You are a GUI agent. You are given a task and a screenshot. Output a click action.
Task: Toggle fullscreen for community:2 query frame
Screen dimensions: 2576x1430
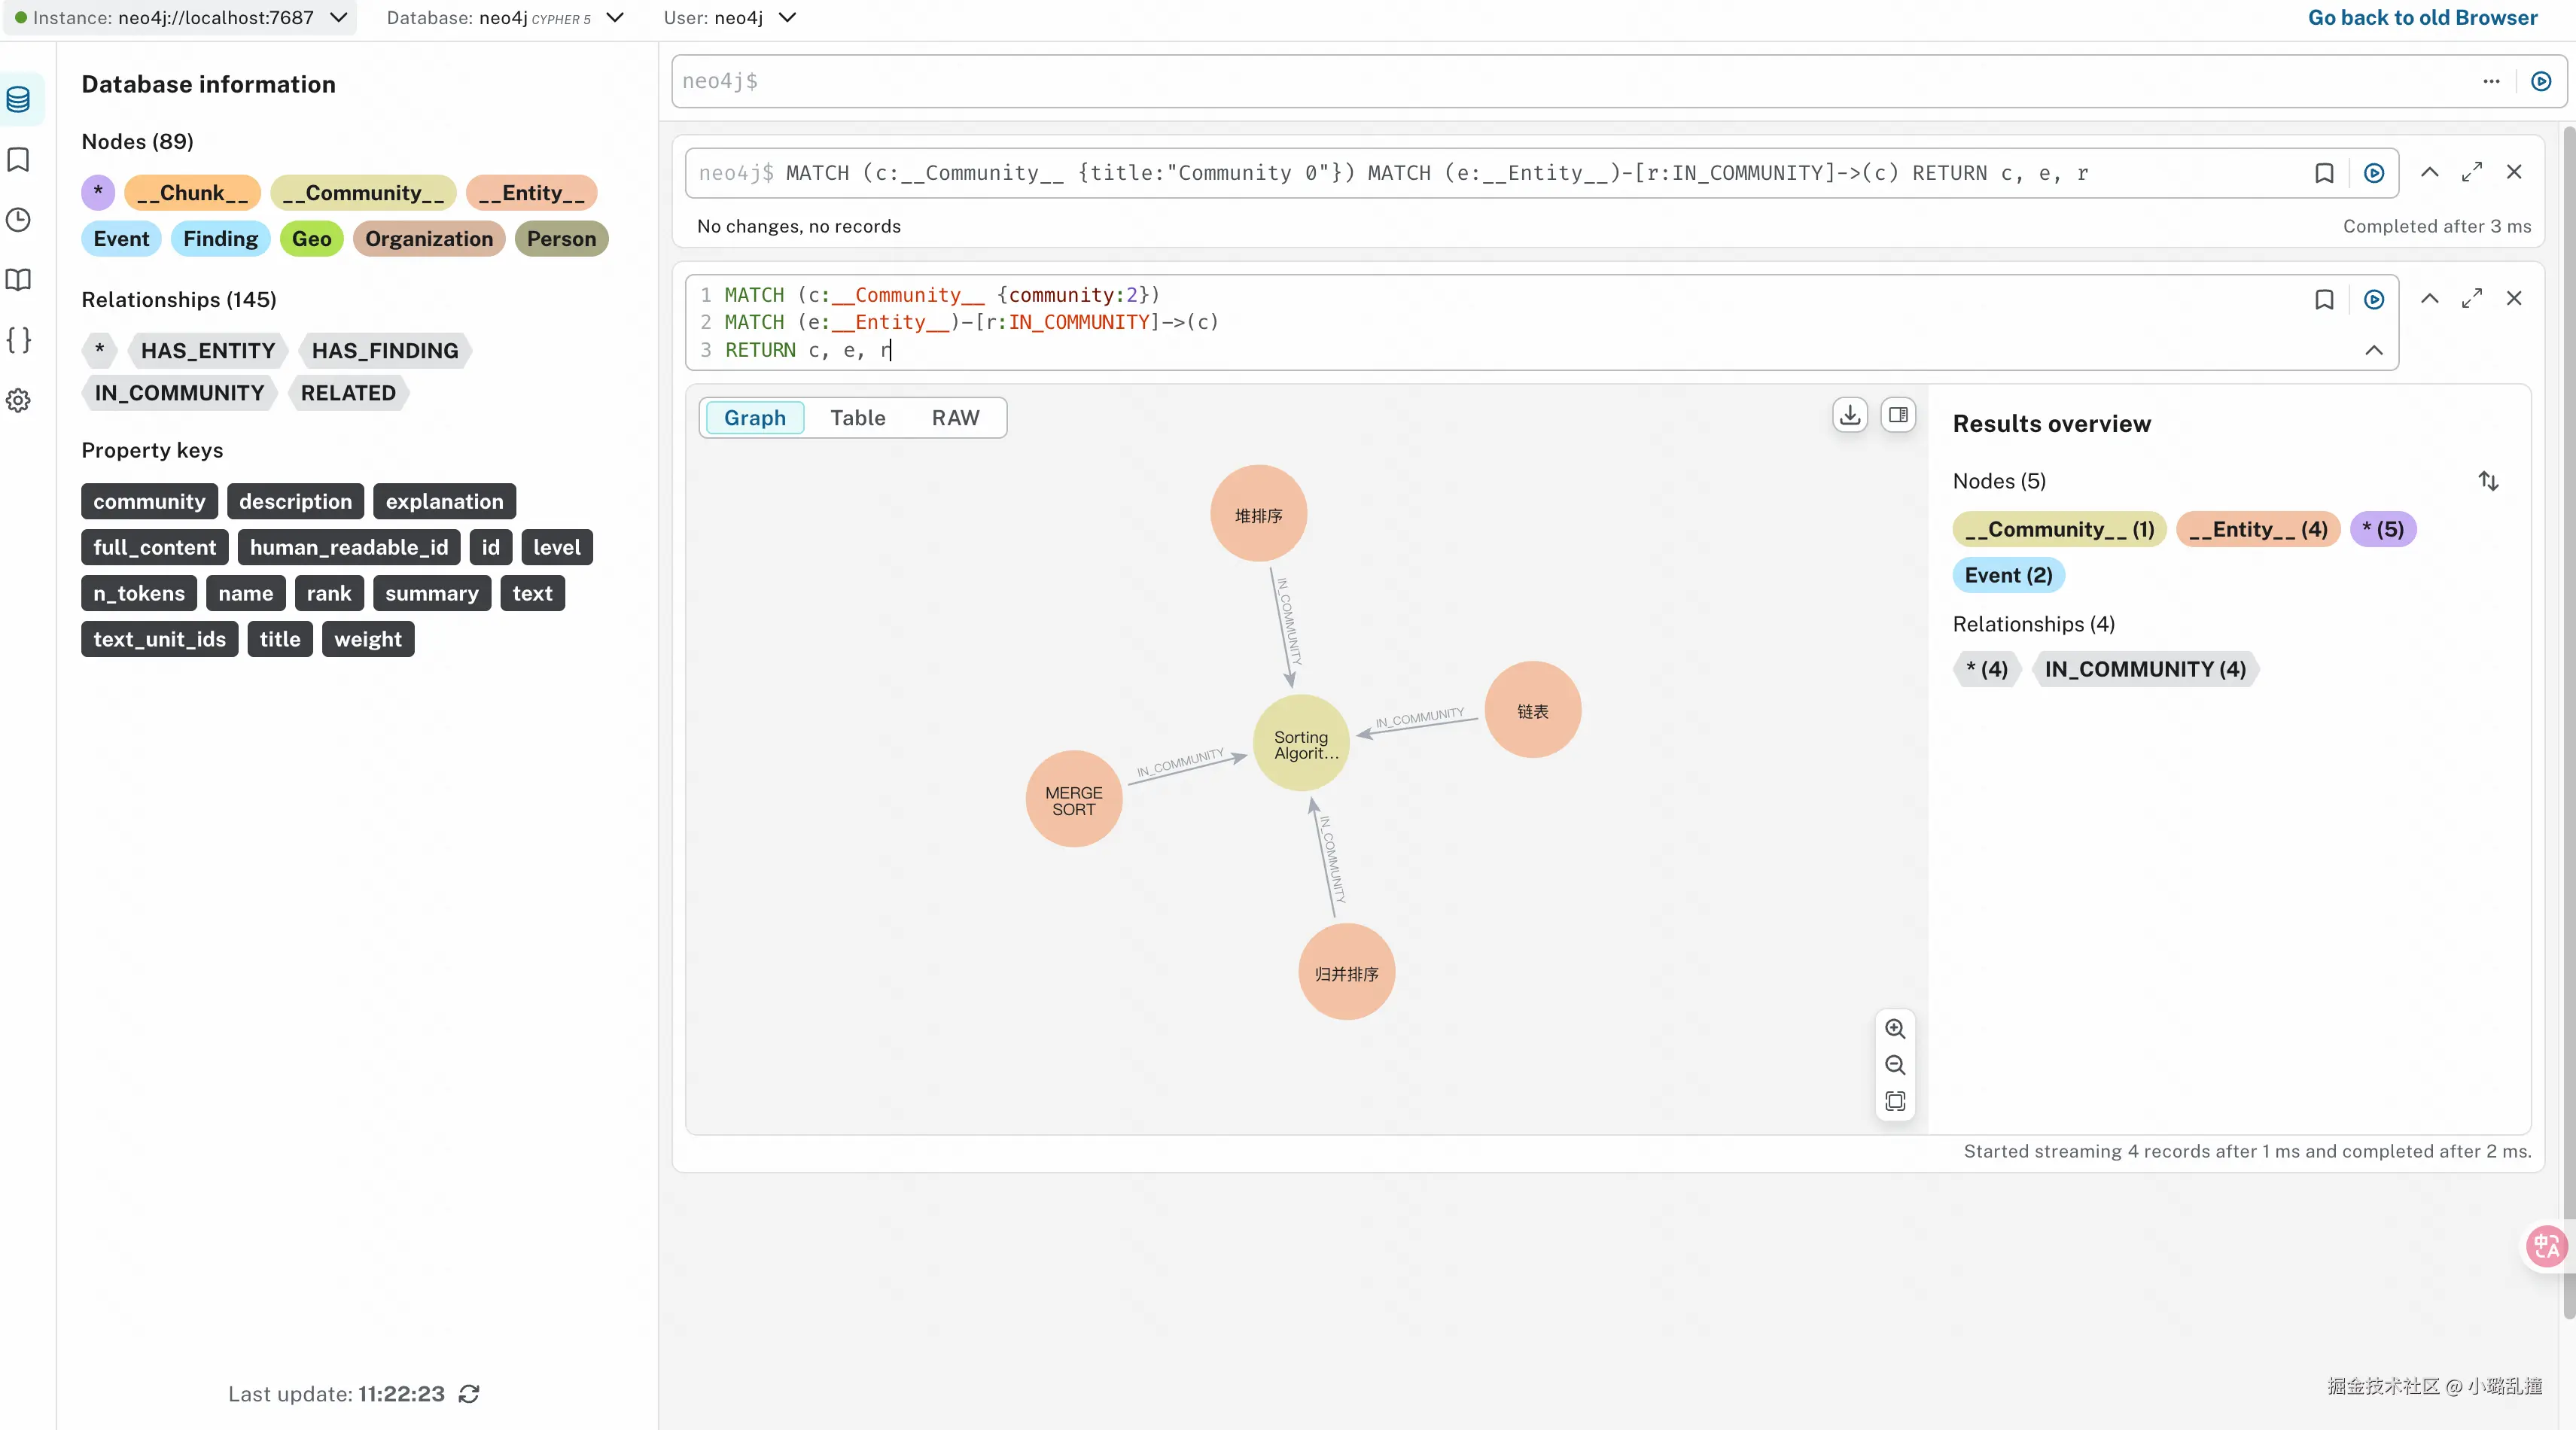click(x=2471, y=299)
